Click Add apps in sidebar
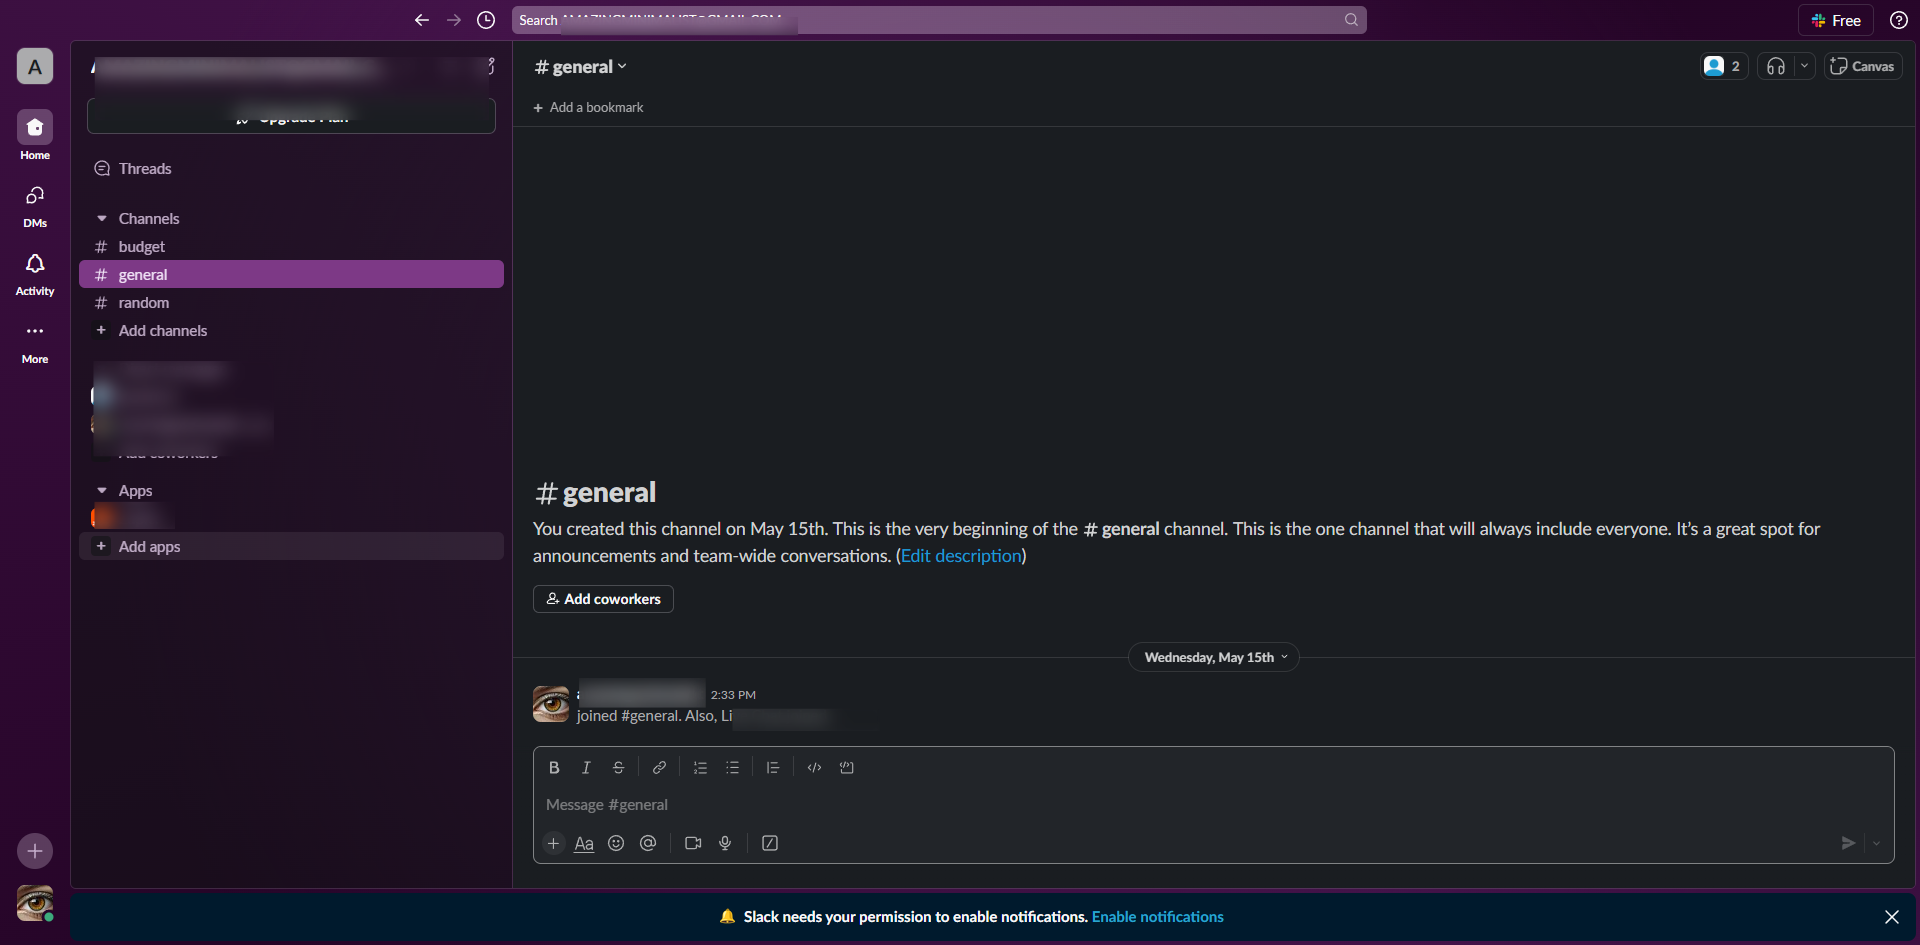The width and height of the screenshot is (1920, 945). pos(291,547)
